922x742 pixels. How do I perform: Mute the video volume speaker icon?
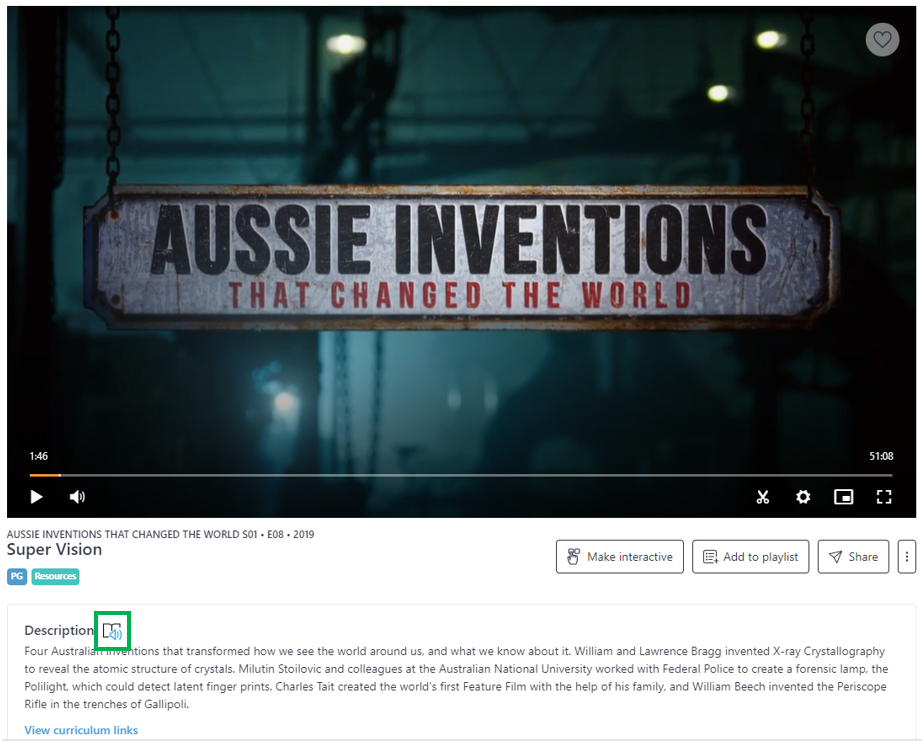coord(77,497)
